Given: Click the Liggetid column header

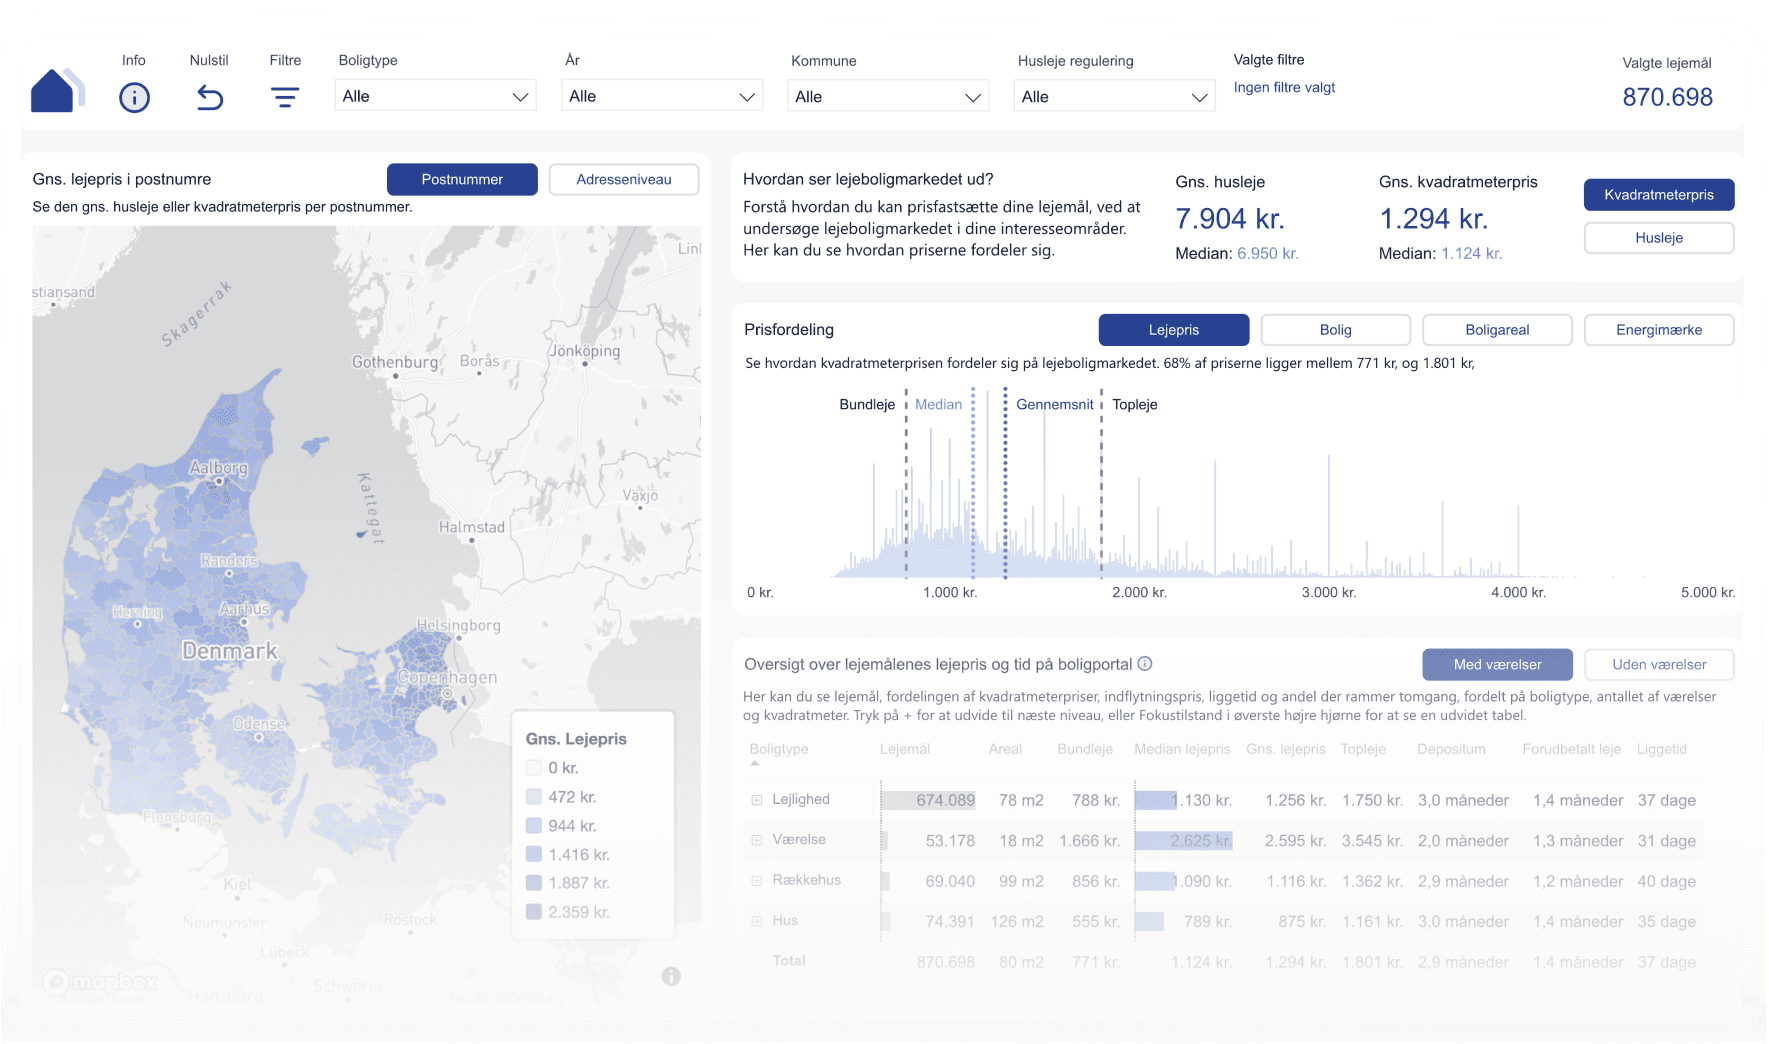Looking at the screenshot, I should point(1662,749).
